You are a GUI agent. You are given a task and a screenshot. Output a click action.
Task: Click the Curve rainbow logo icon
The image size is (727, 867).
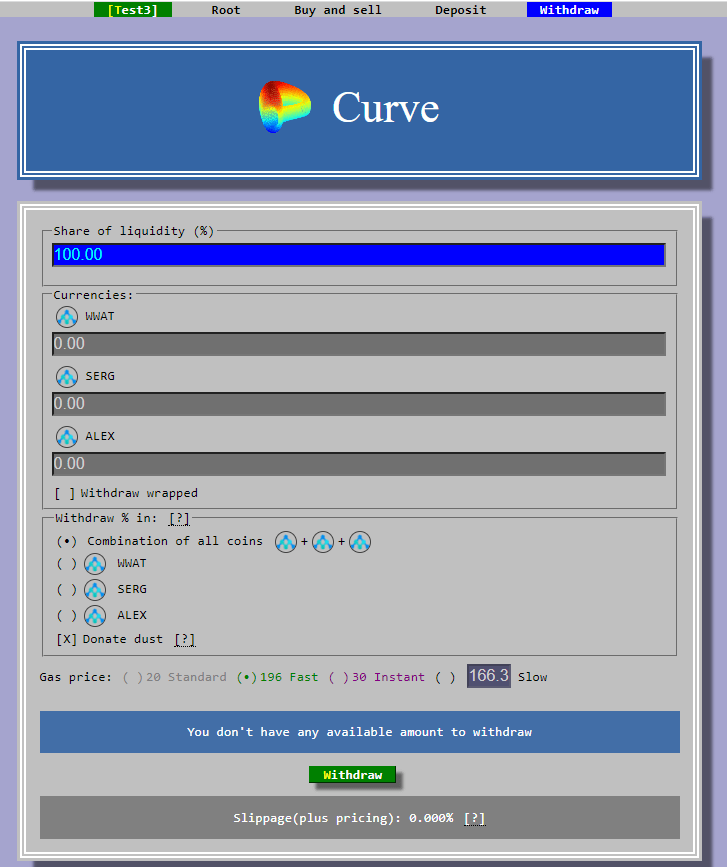[x=285, y=107]
